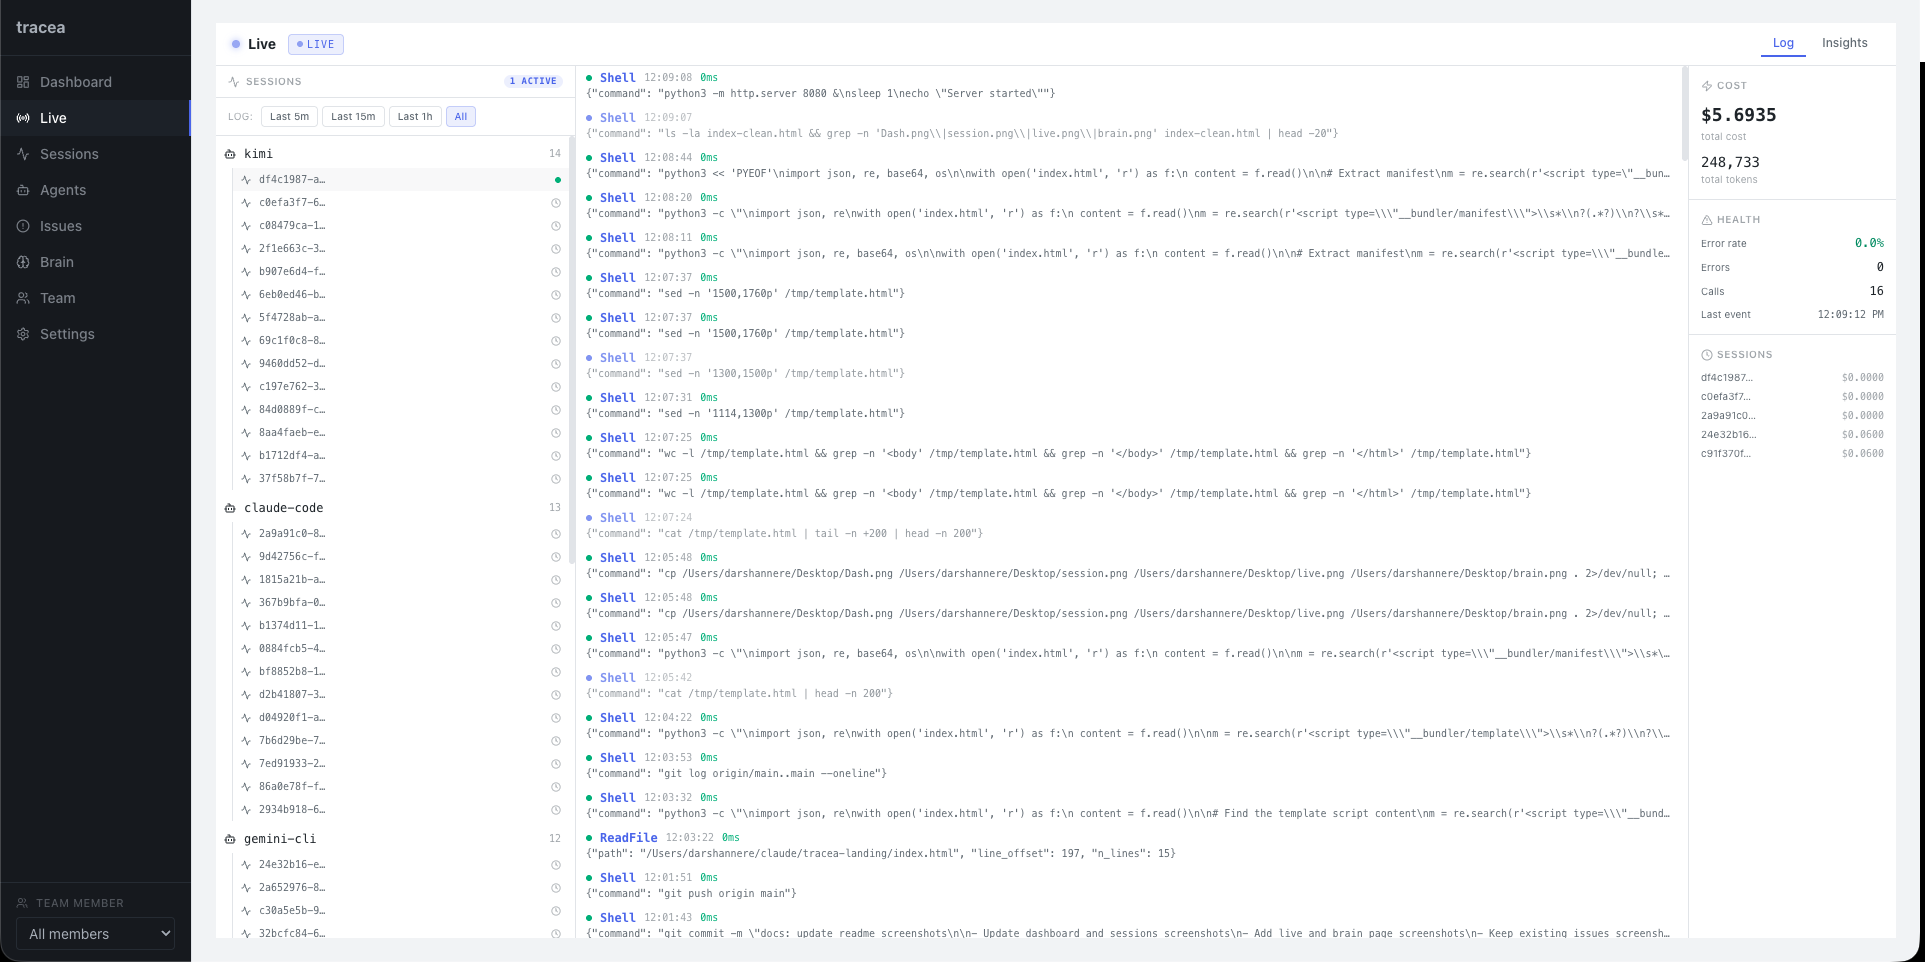Filter log to Last 15m
The image size is (1925, 962).
click(x=353, y=117)
